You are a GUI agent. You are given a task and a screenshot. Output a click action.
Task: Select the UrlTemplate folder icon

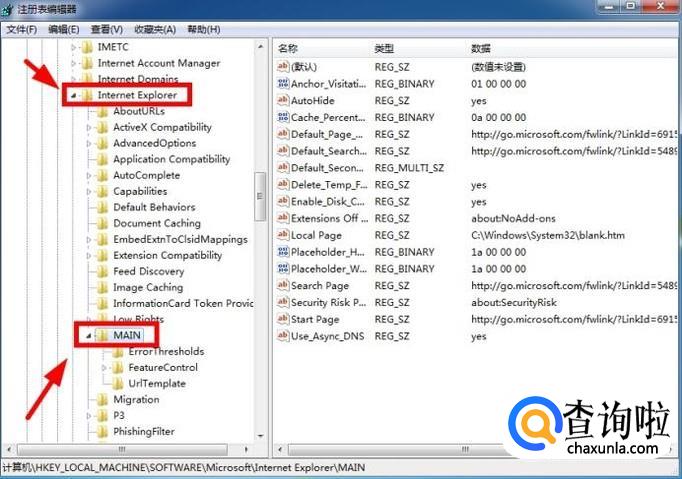click(x=118, y=384)
